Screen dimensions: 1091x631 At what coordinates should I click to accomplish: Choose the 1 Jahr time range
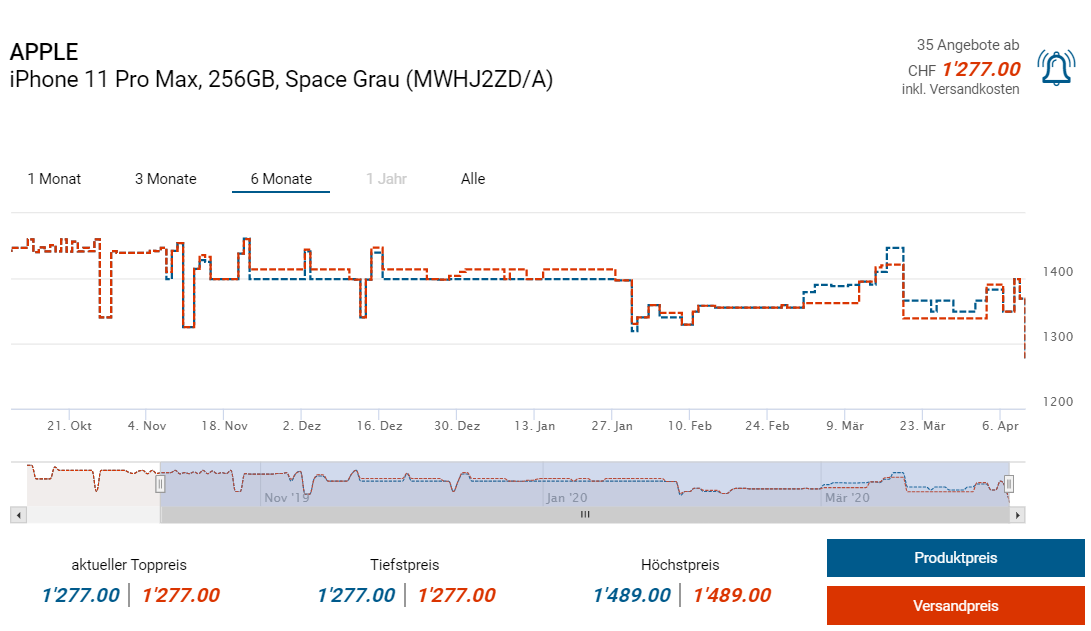384,179
